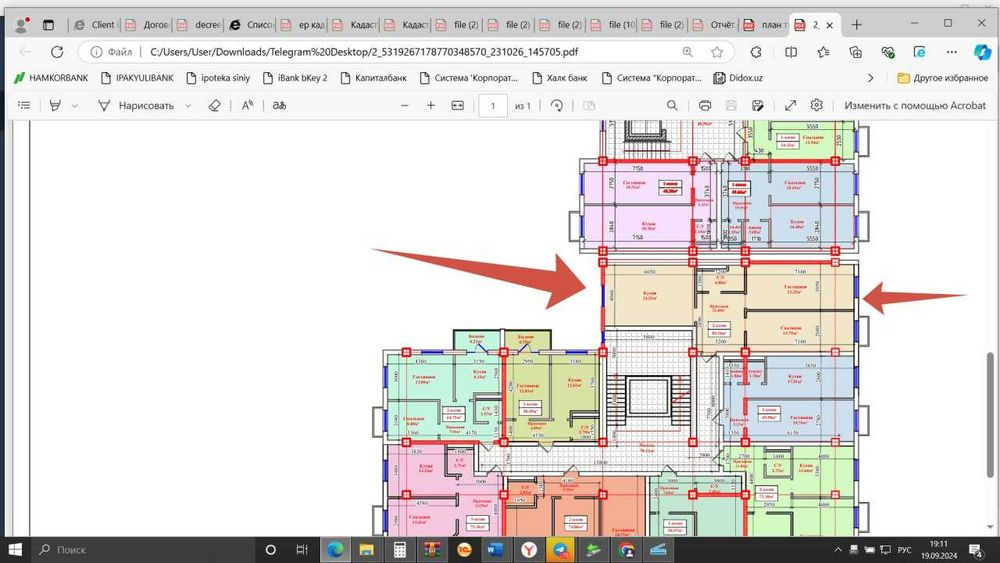Enter full screen mode for PDF

790,105
